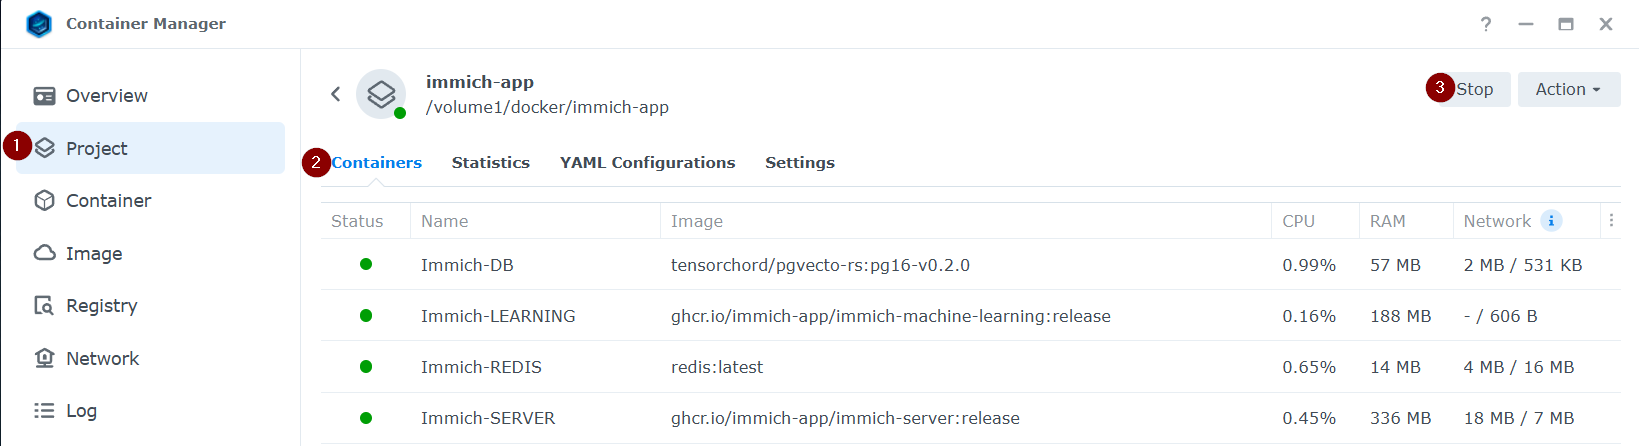Screen dimensions: 1639x446
Task: Open Container in the sidebar
Action: 150,200
